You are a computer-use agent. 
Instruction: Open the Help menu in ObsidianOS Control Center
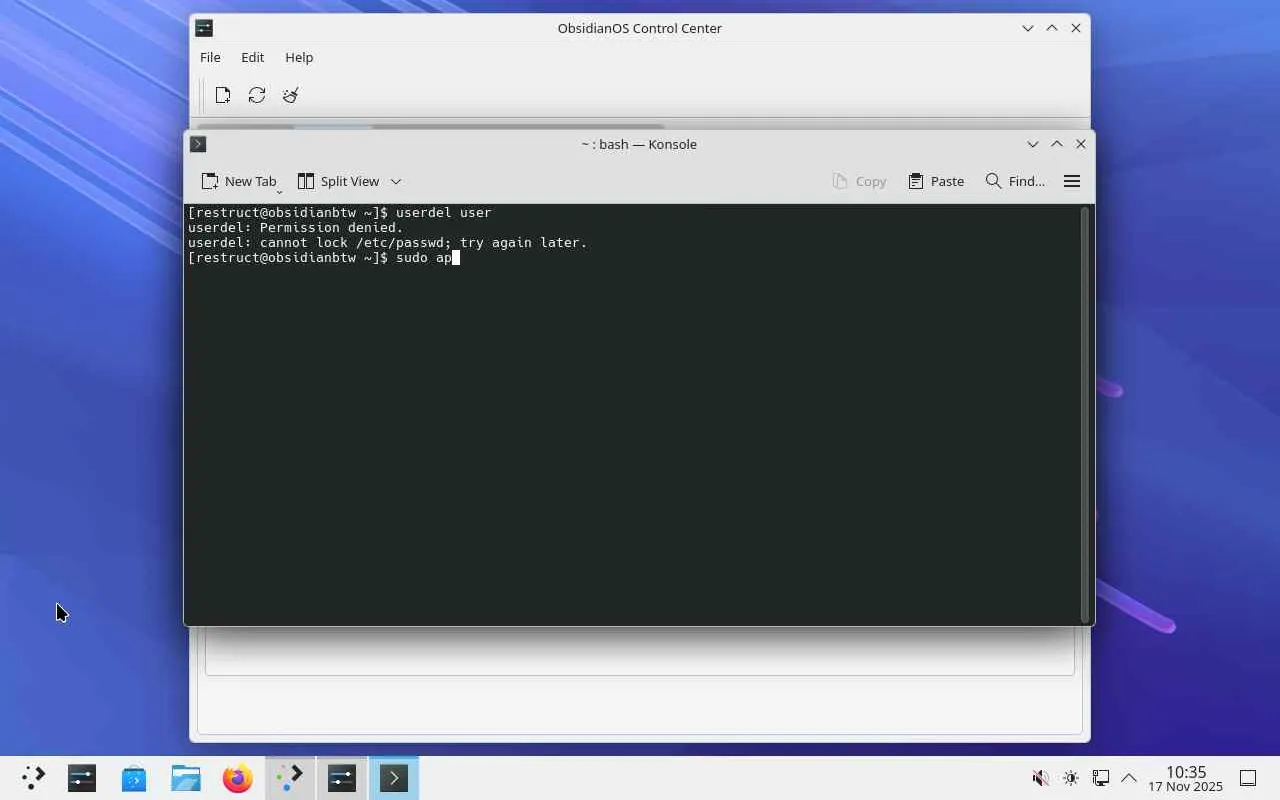click(299, 57)
